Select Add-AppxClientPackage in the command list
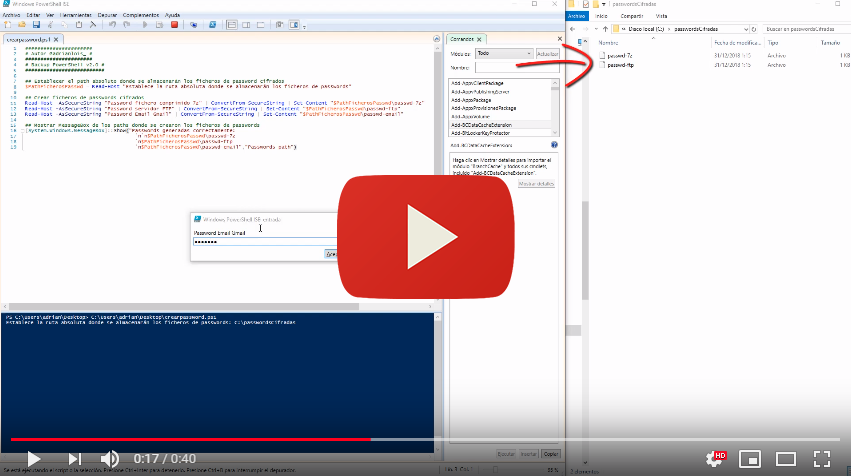The height and width of the screenshot is (476, 851). 477,83
